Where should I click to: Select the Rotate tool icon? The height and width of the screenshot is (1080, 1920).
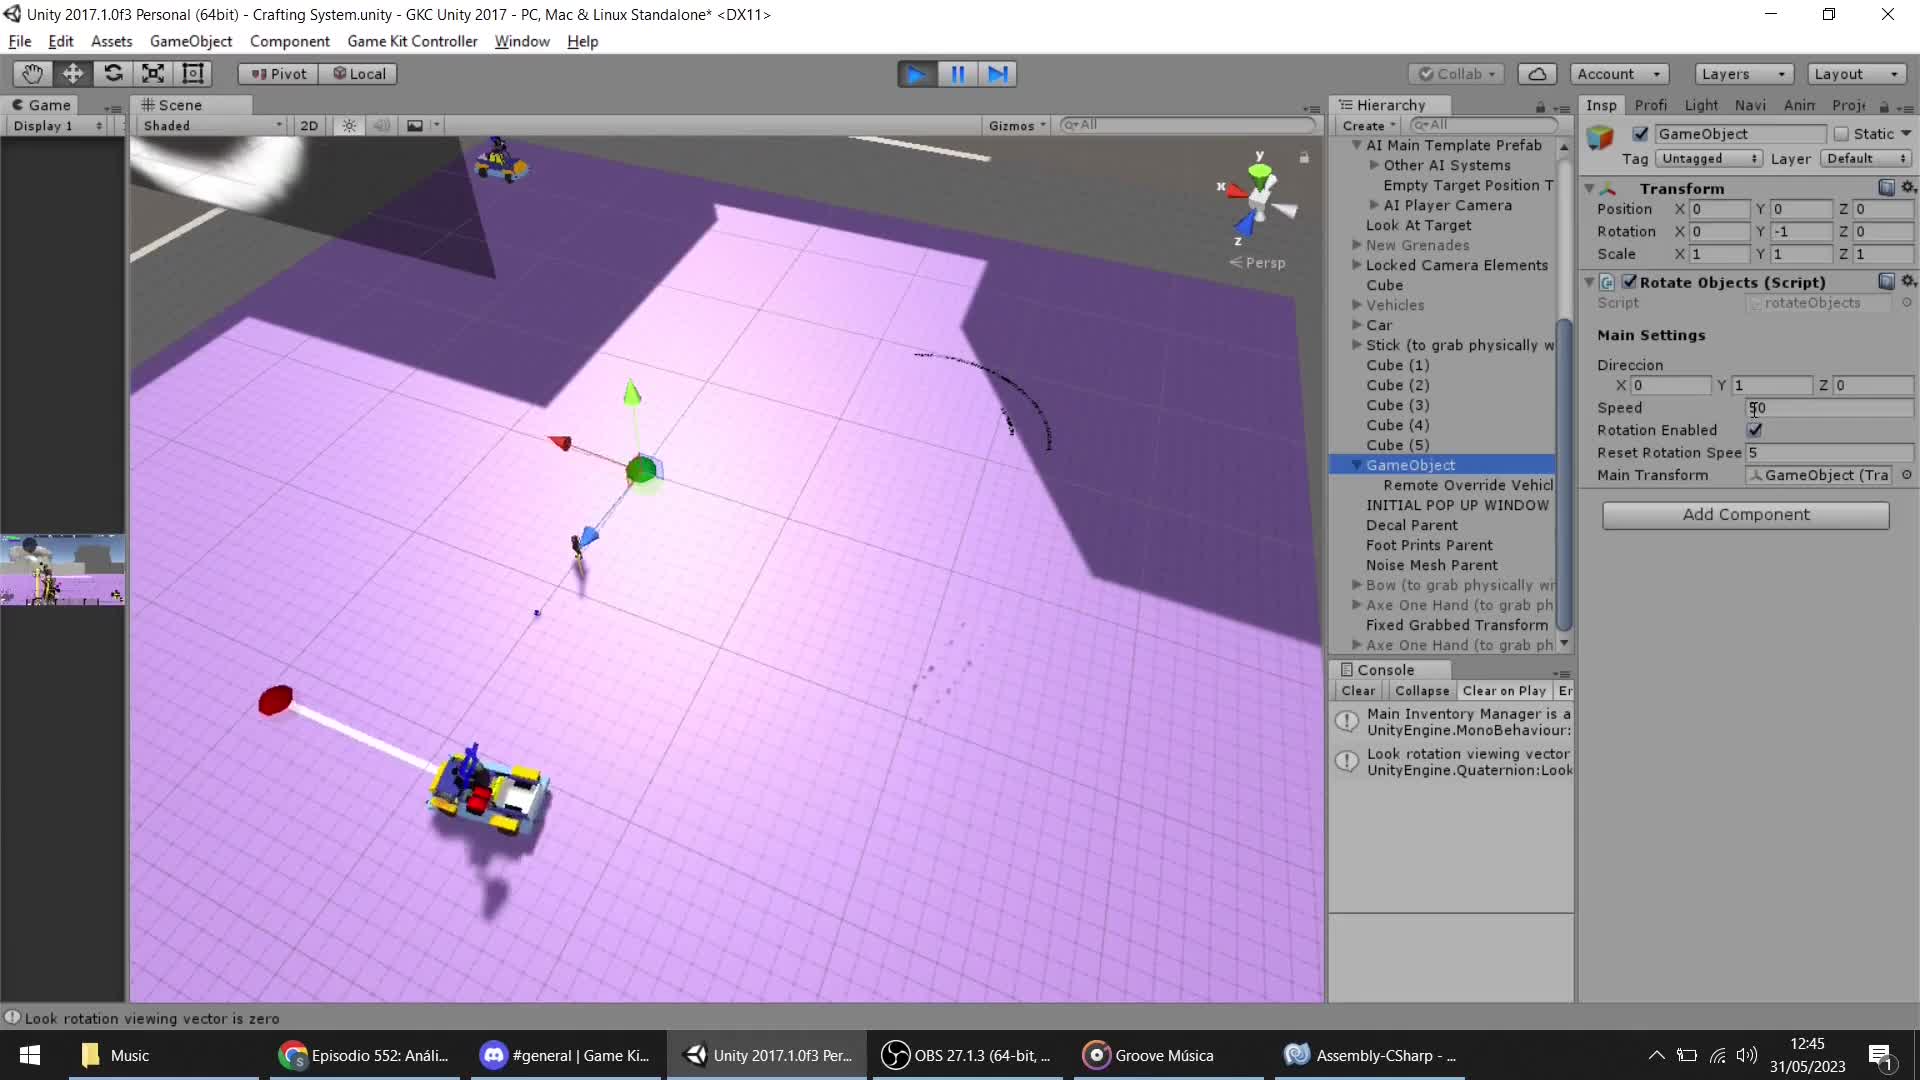click(x=113, y=74)
